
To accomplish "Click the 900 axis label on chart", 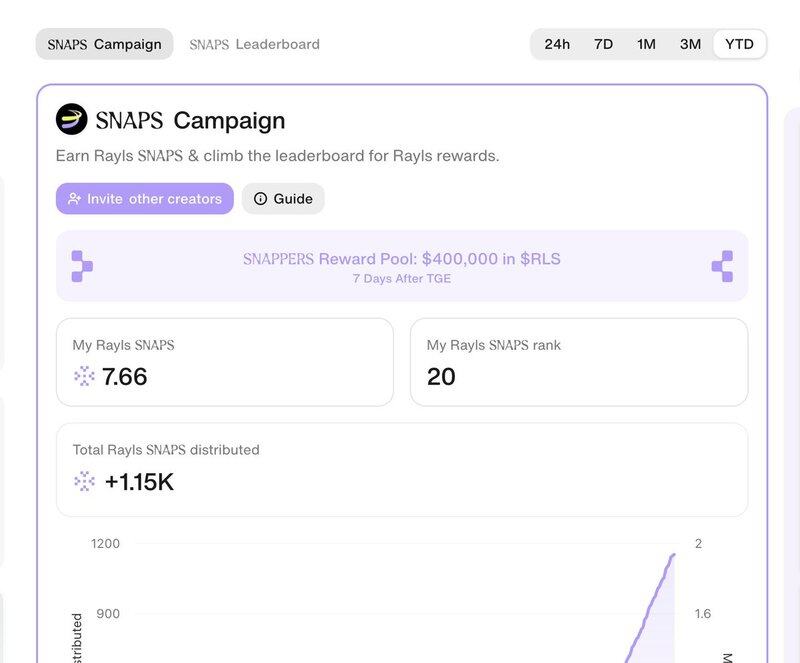I will click(108, 613).
